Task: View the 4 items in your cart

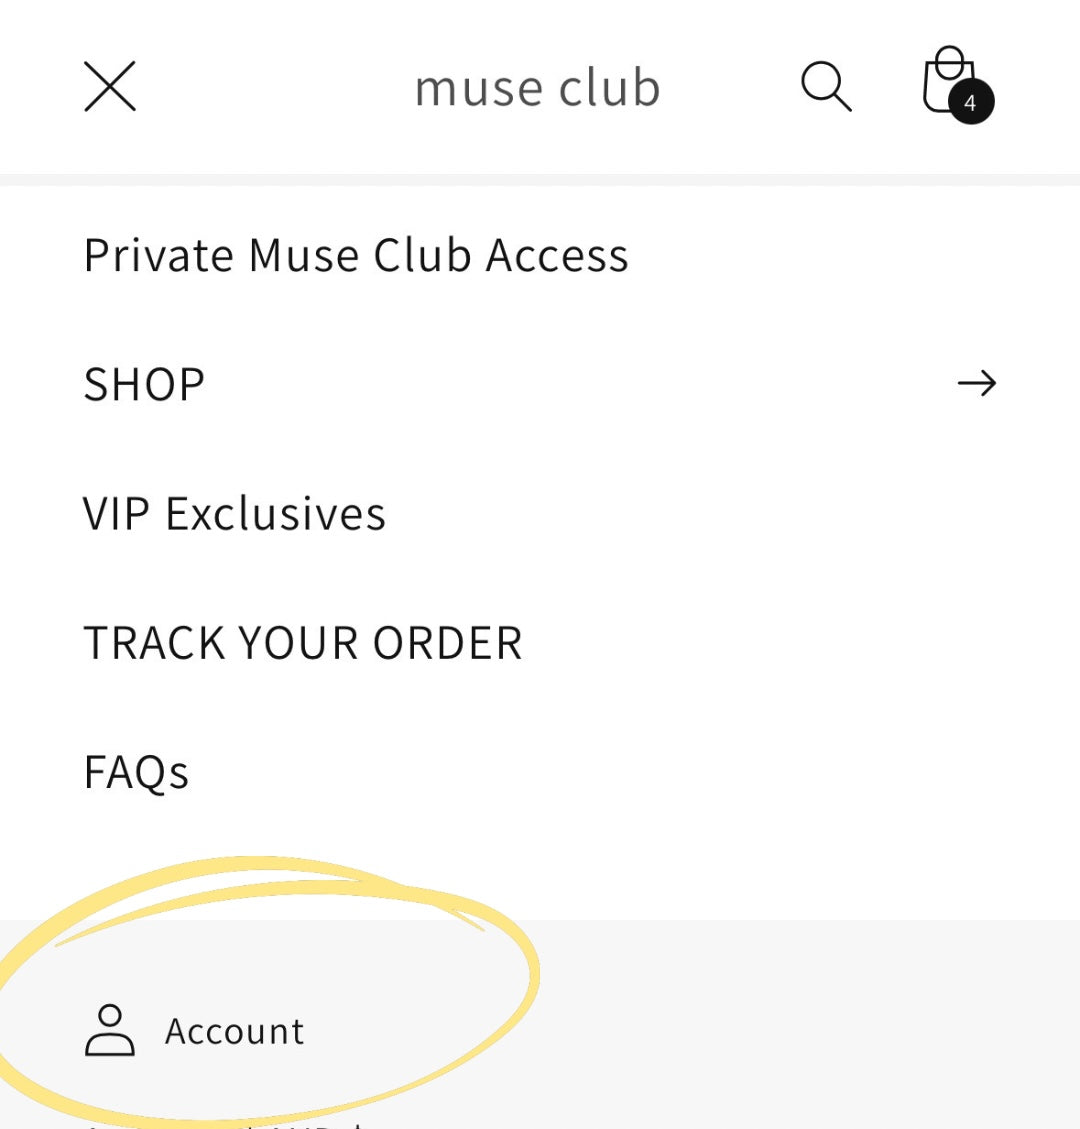Action: pyautogui.click(x=946, y=82)
